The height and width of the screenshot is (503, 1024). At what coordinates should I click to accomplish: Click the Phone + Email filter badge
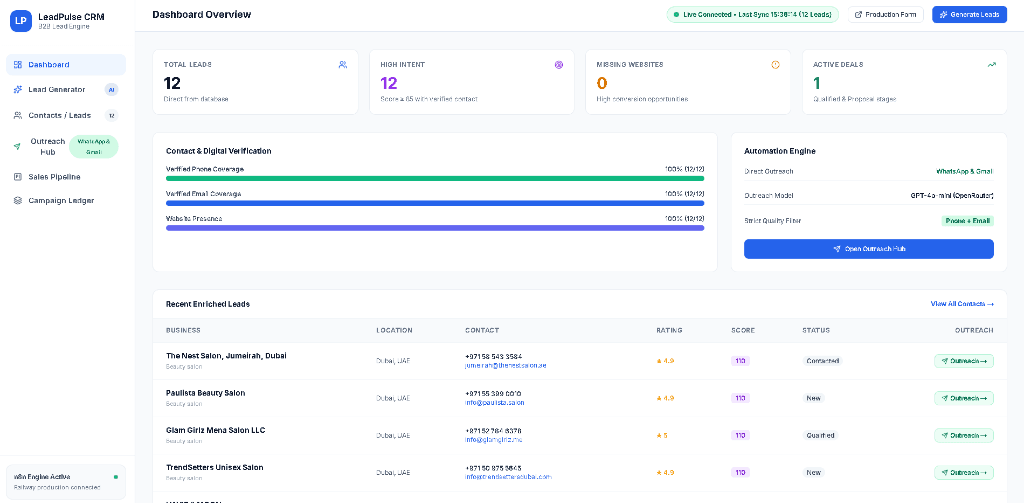(967, 221)
